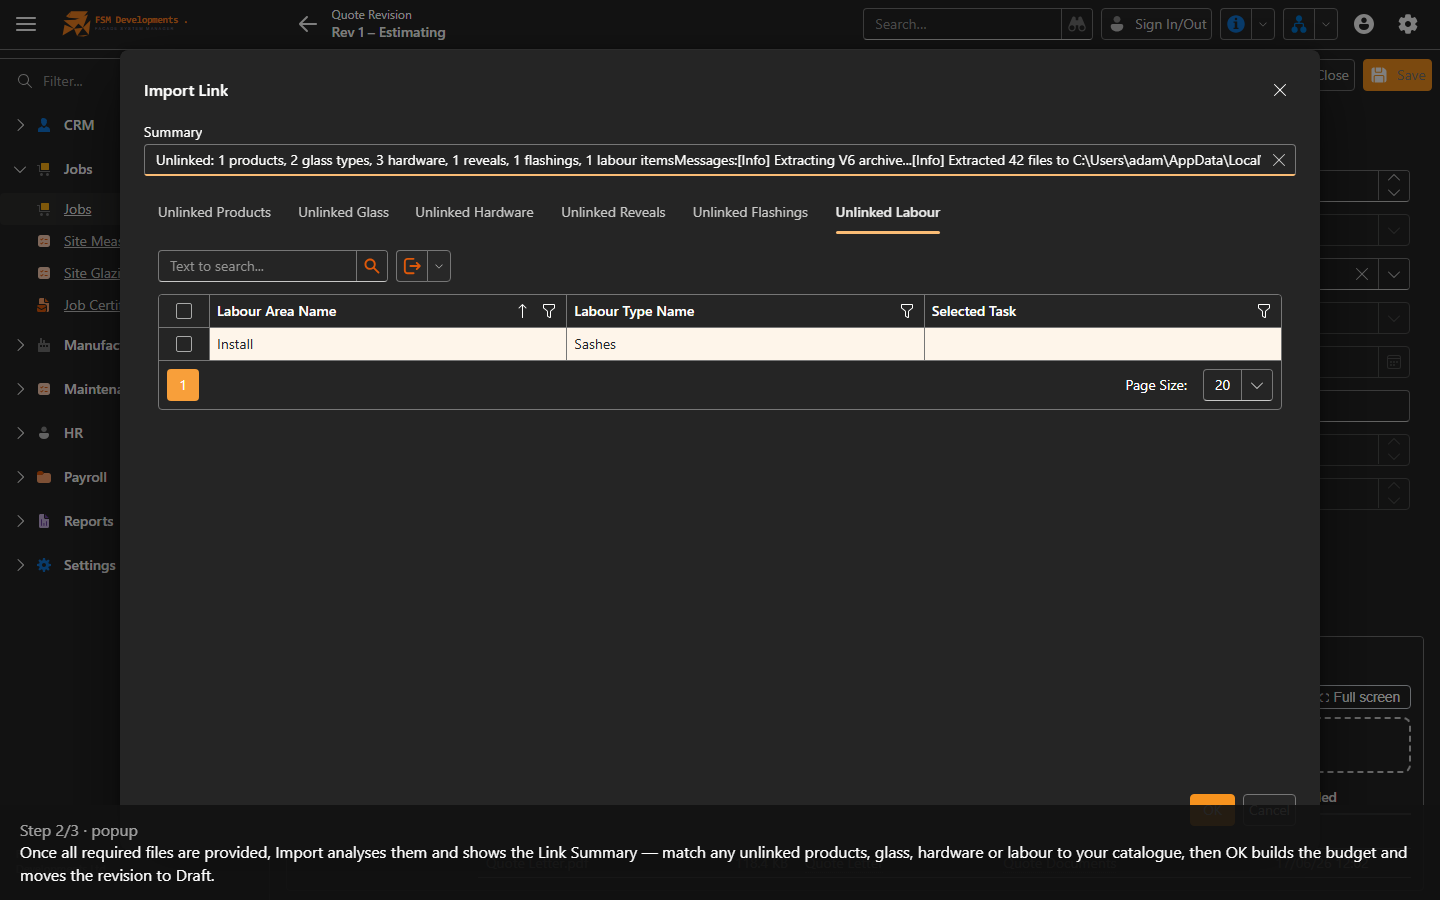Open the export options dropdown arrow

[439, 266]
